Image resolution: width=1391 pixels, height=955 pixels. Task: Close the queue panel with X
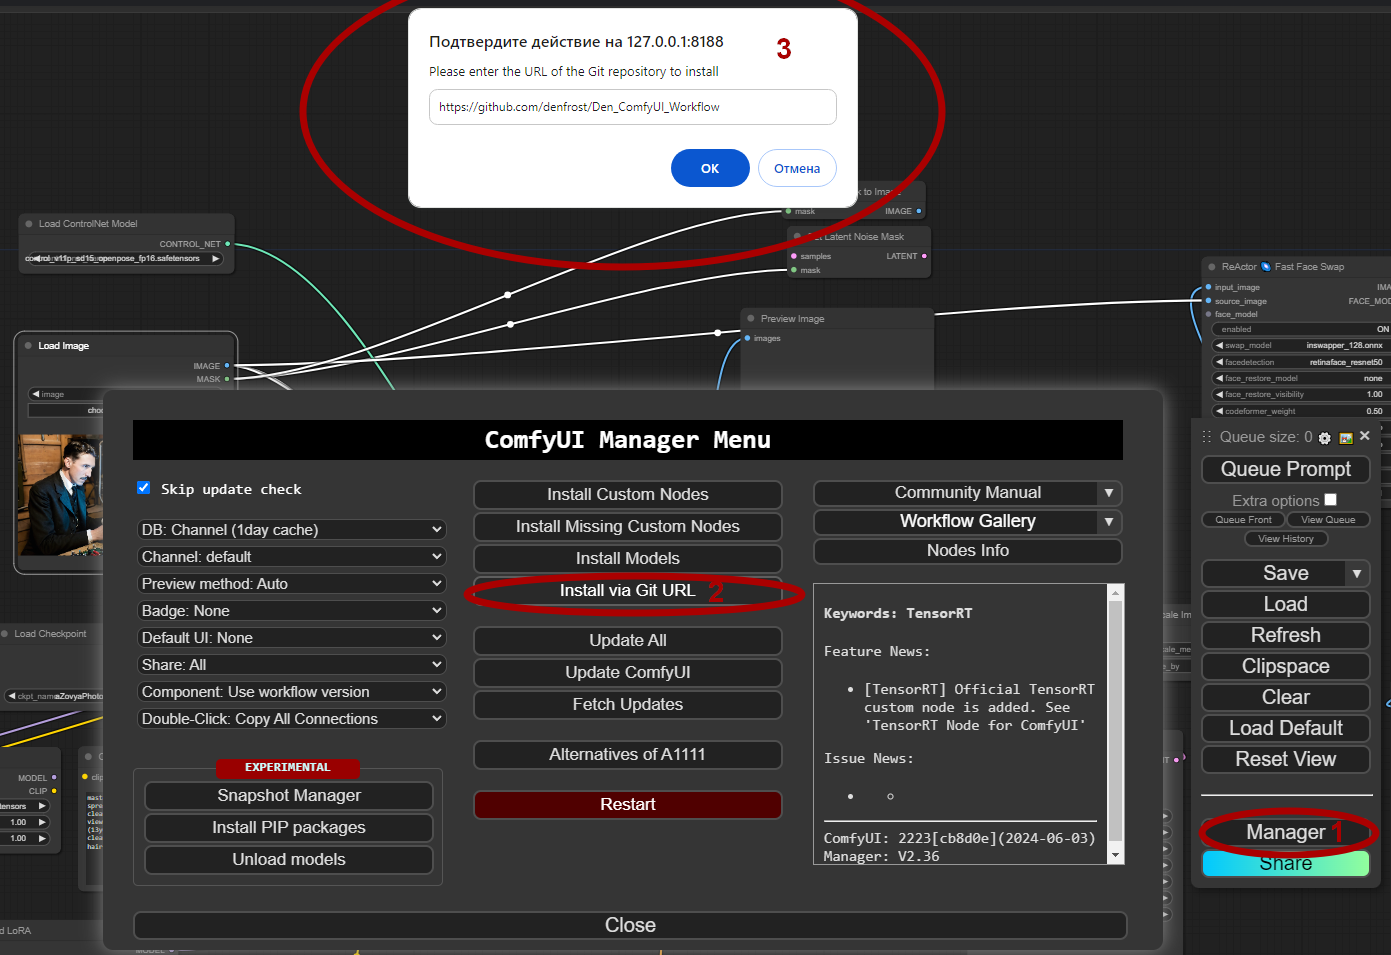1365,436
